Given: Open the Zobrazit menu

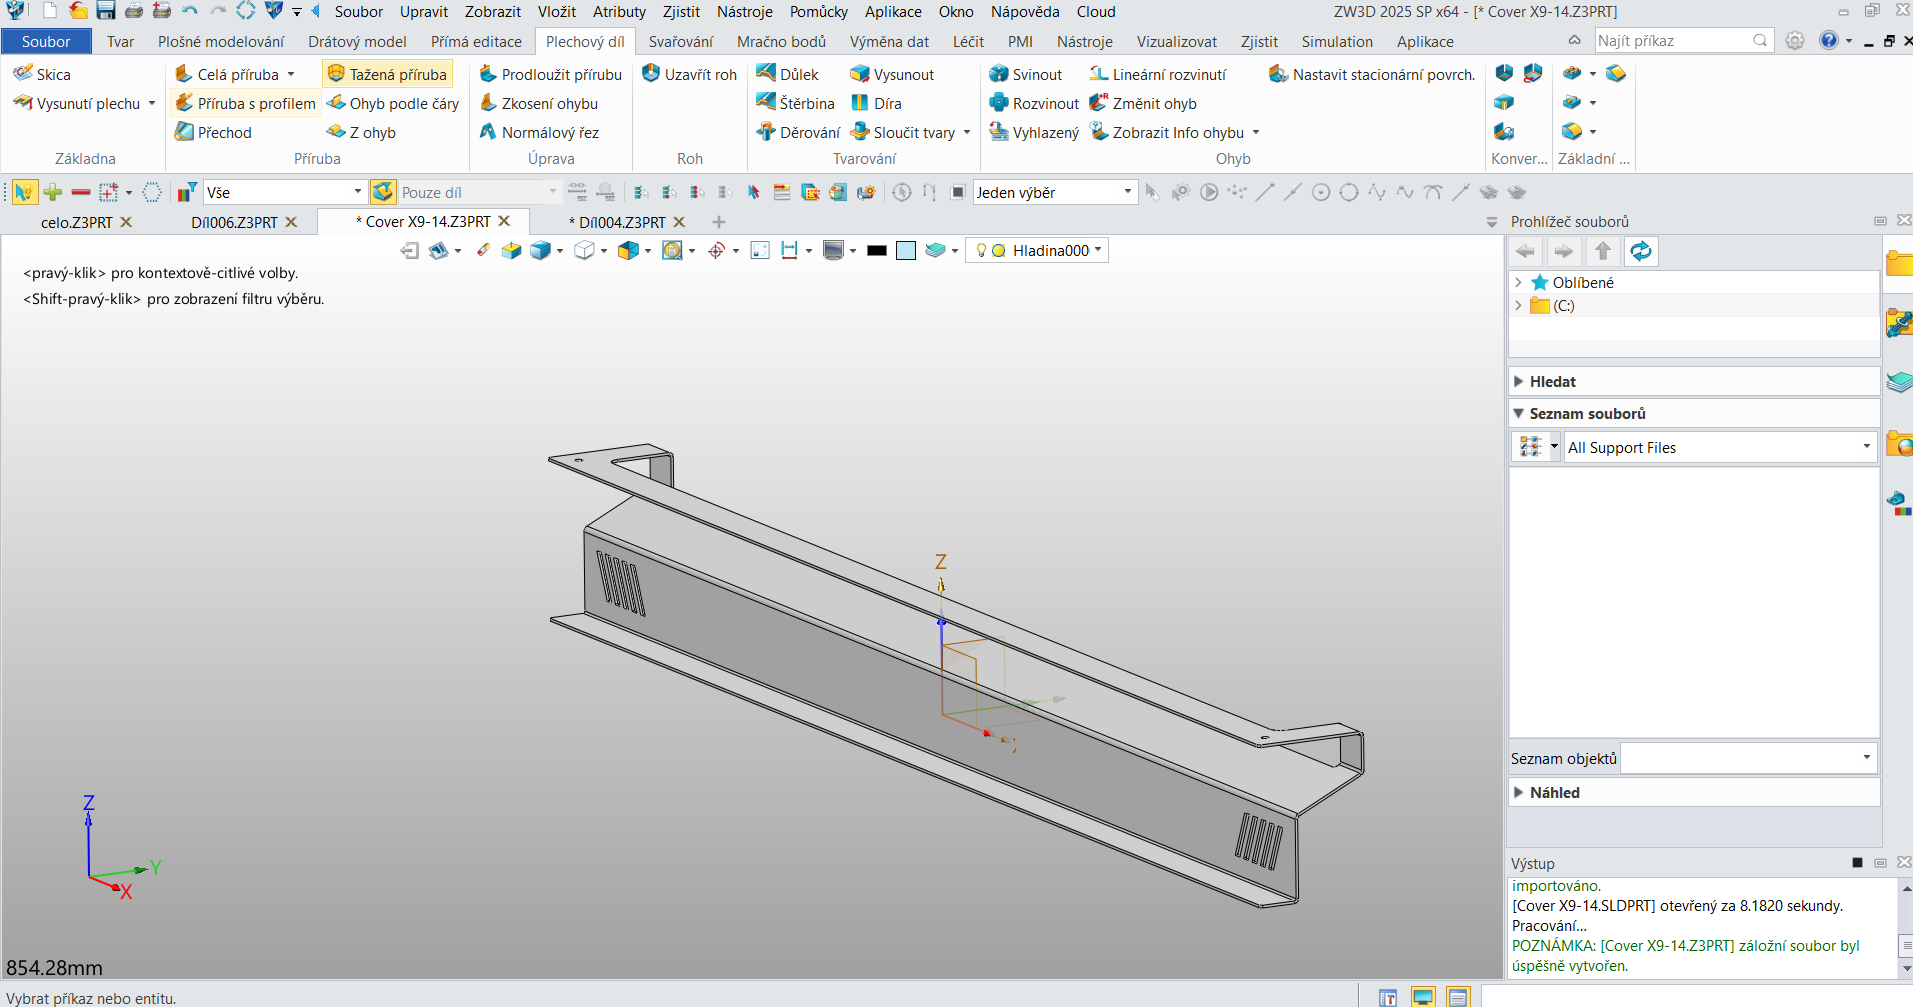Looking at the screenshot, I should (492, 12).
